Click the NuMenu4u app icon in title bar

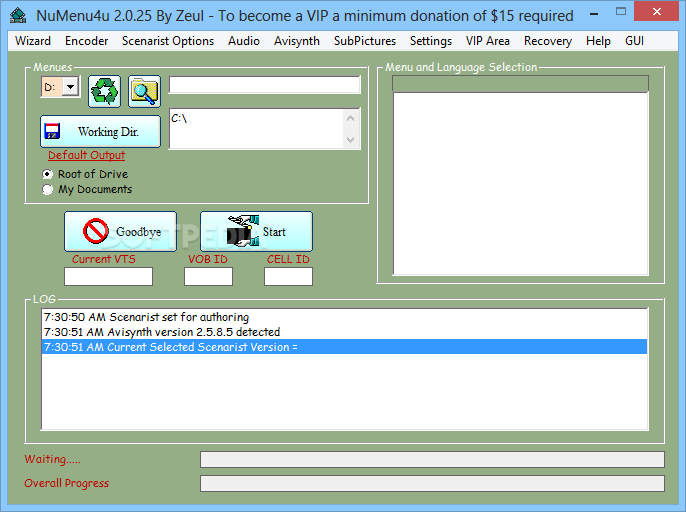[18, 15]
